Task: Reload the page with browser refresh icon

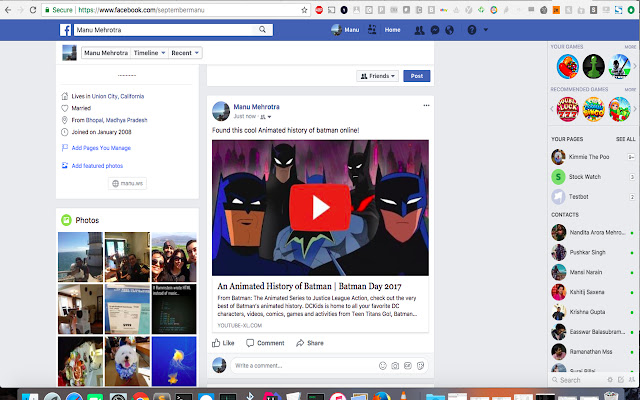Action: pos(33,10)
